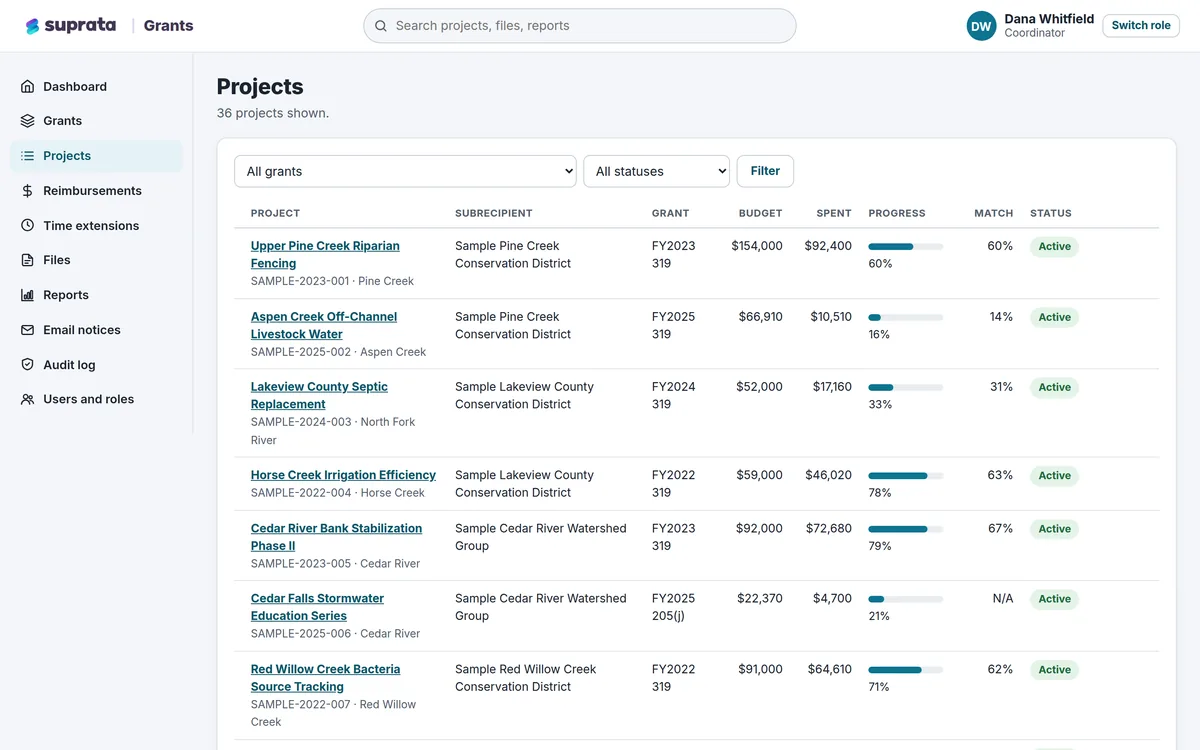The image size is (1200, 750).
Task: Click the Reports bar chart icon
Action: coord(28,295)
